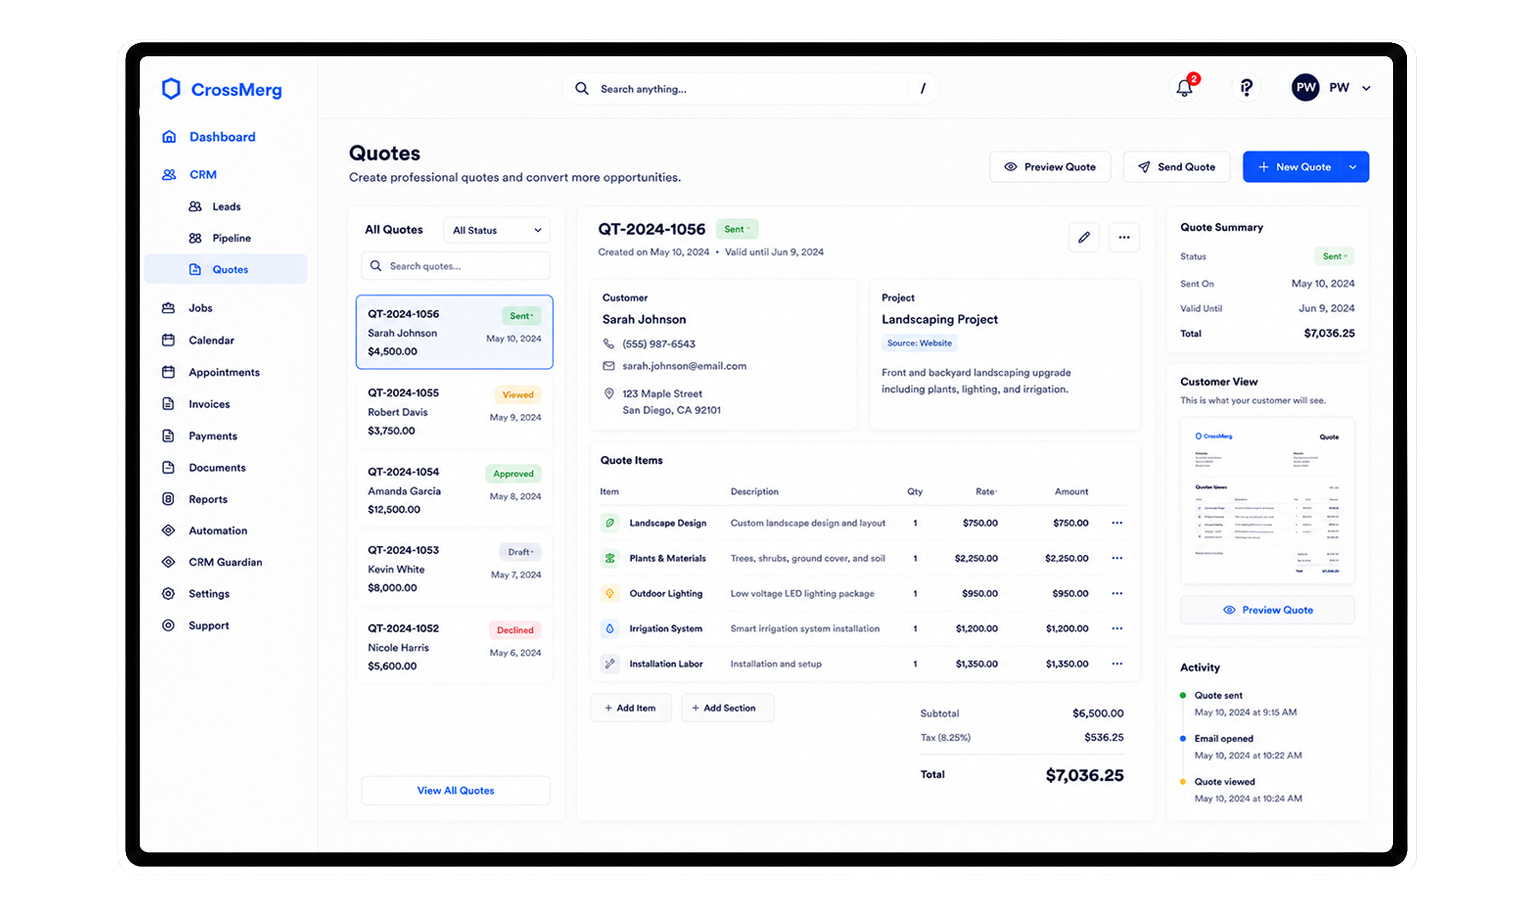Click the CrossMerg shield logo

click(x=171, y=89)
